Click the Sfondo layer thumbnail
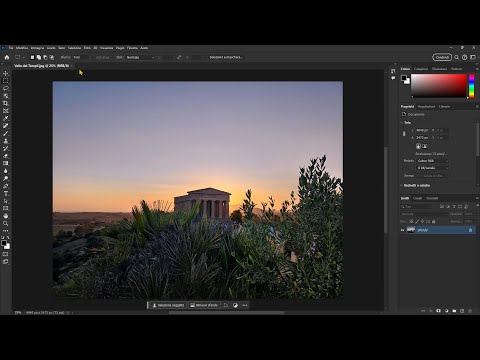This screenshot has height=360, width=480. [411, 230]
